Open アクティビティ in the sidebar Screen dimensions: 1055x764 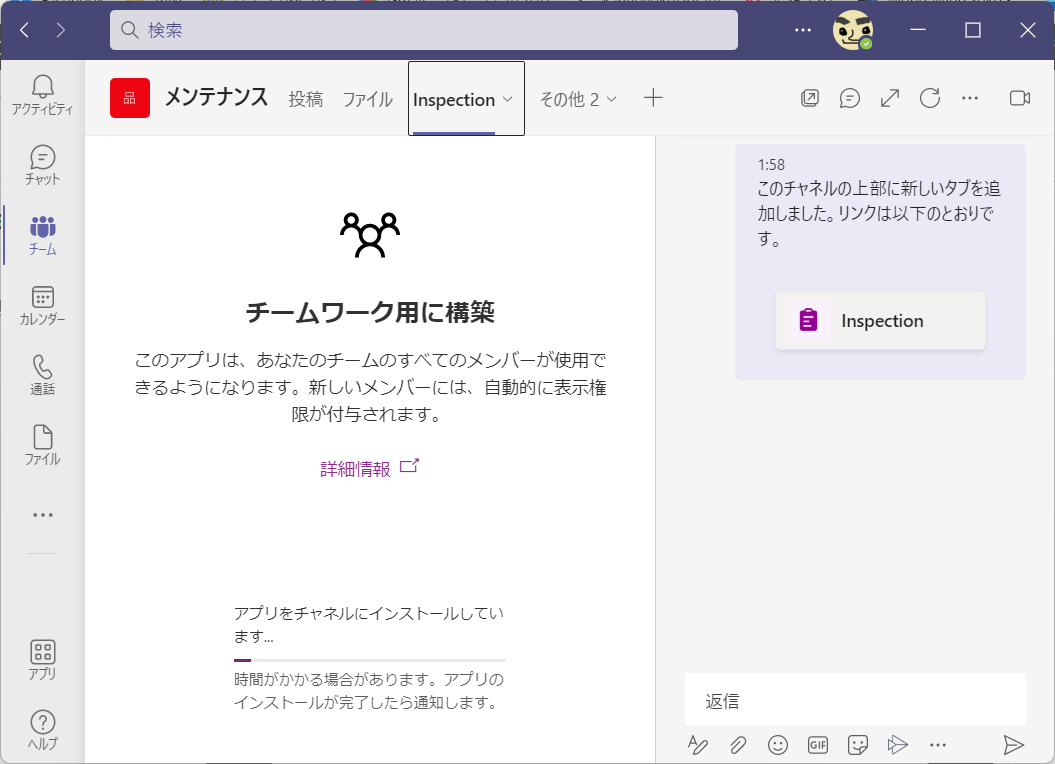(x=42, y=95)
